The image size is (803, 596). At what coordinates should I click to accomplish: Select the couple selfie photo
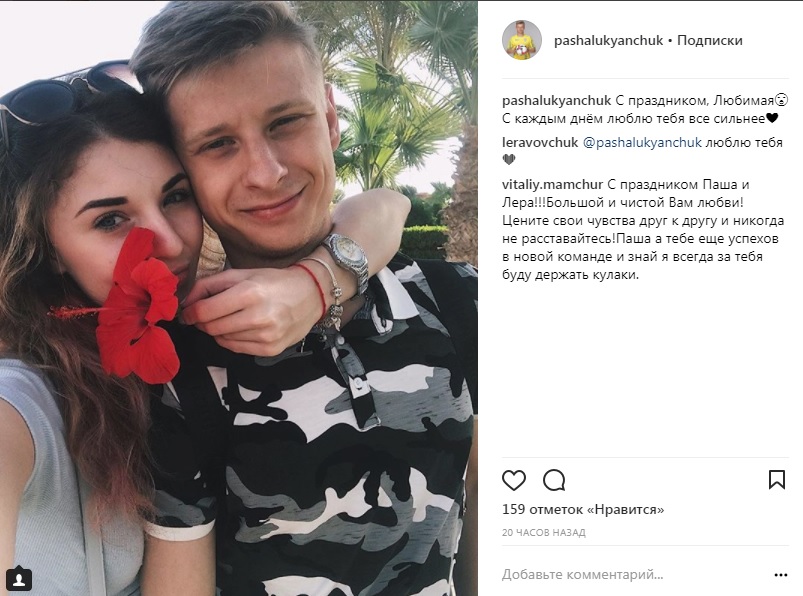[x=239, y=298]
